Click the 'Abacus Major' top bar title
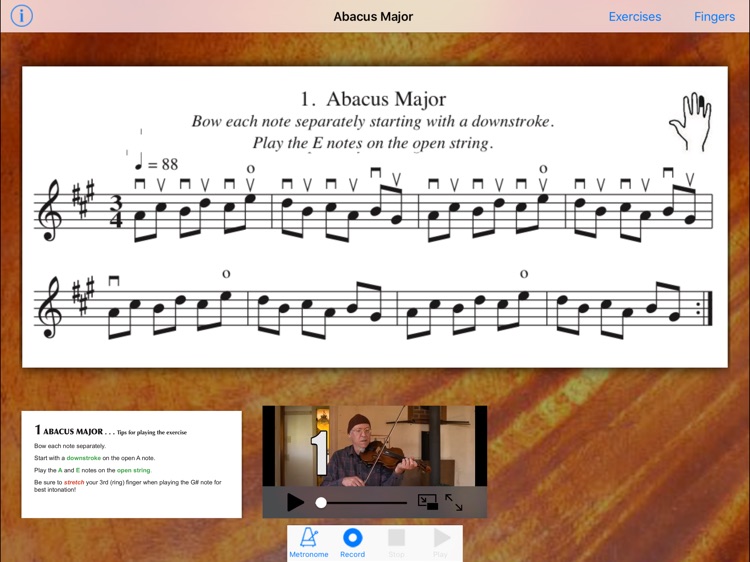The image size is (750, 562). click(x=373, y=17)
